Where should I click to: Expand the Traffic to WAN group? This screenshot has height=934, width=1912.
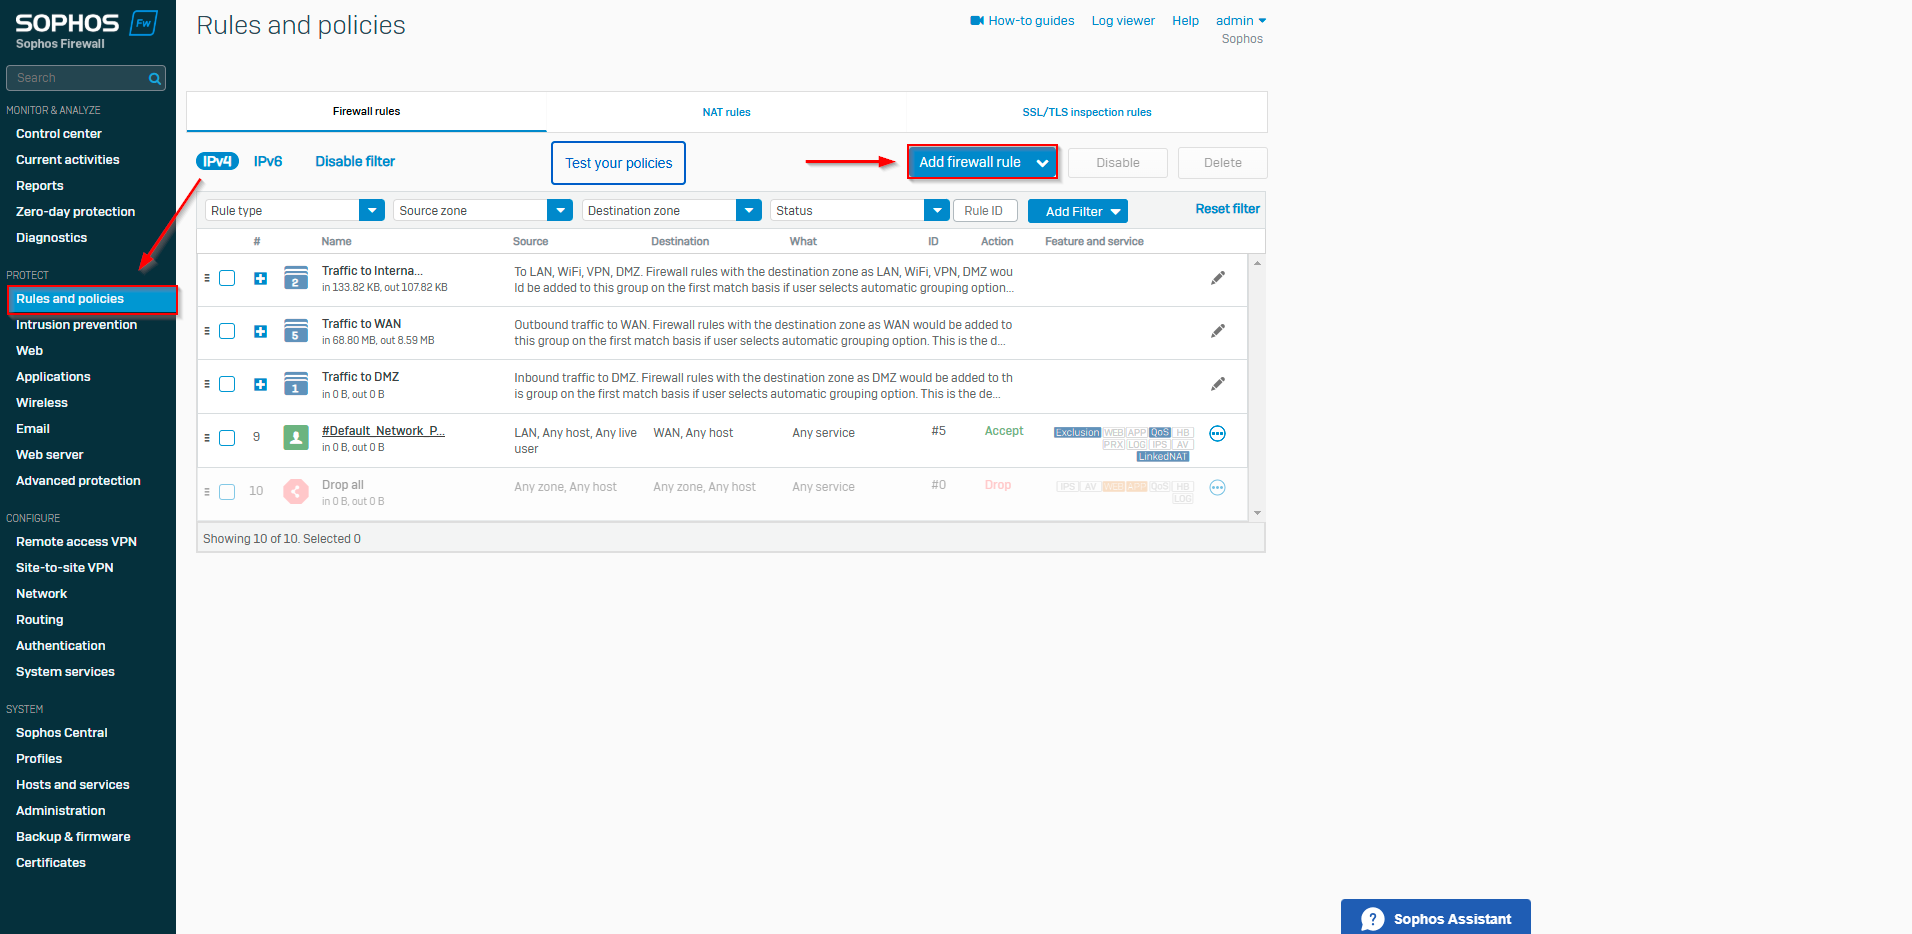click(260, 331)
